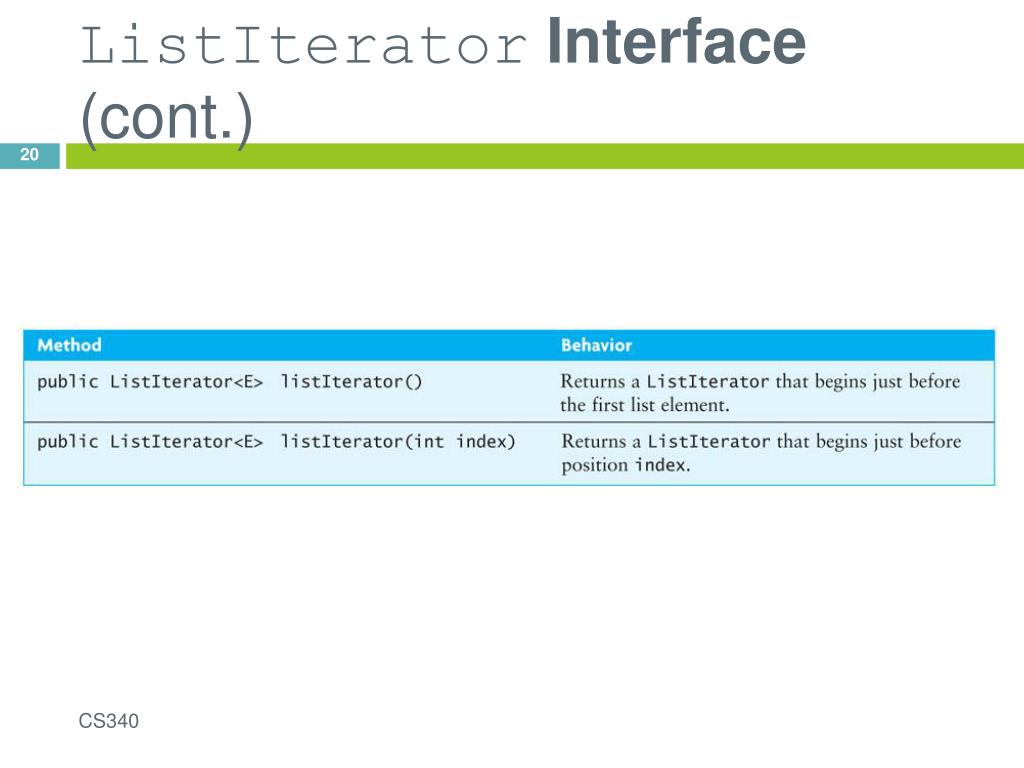Click the 'position index.' description text

click(x=626, y=465)
